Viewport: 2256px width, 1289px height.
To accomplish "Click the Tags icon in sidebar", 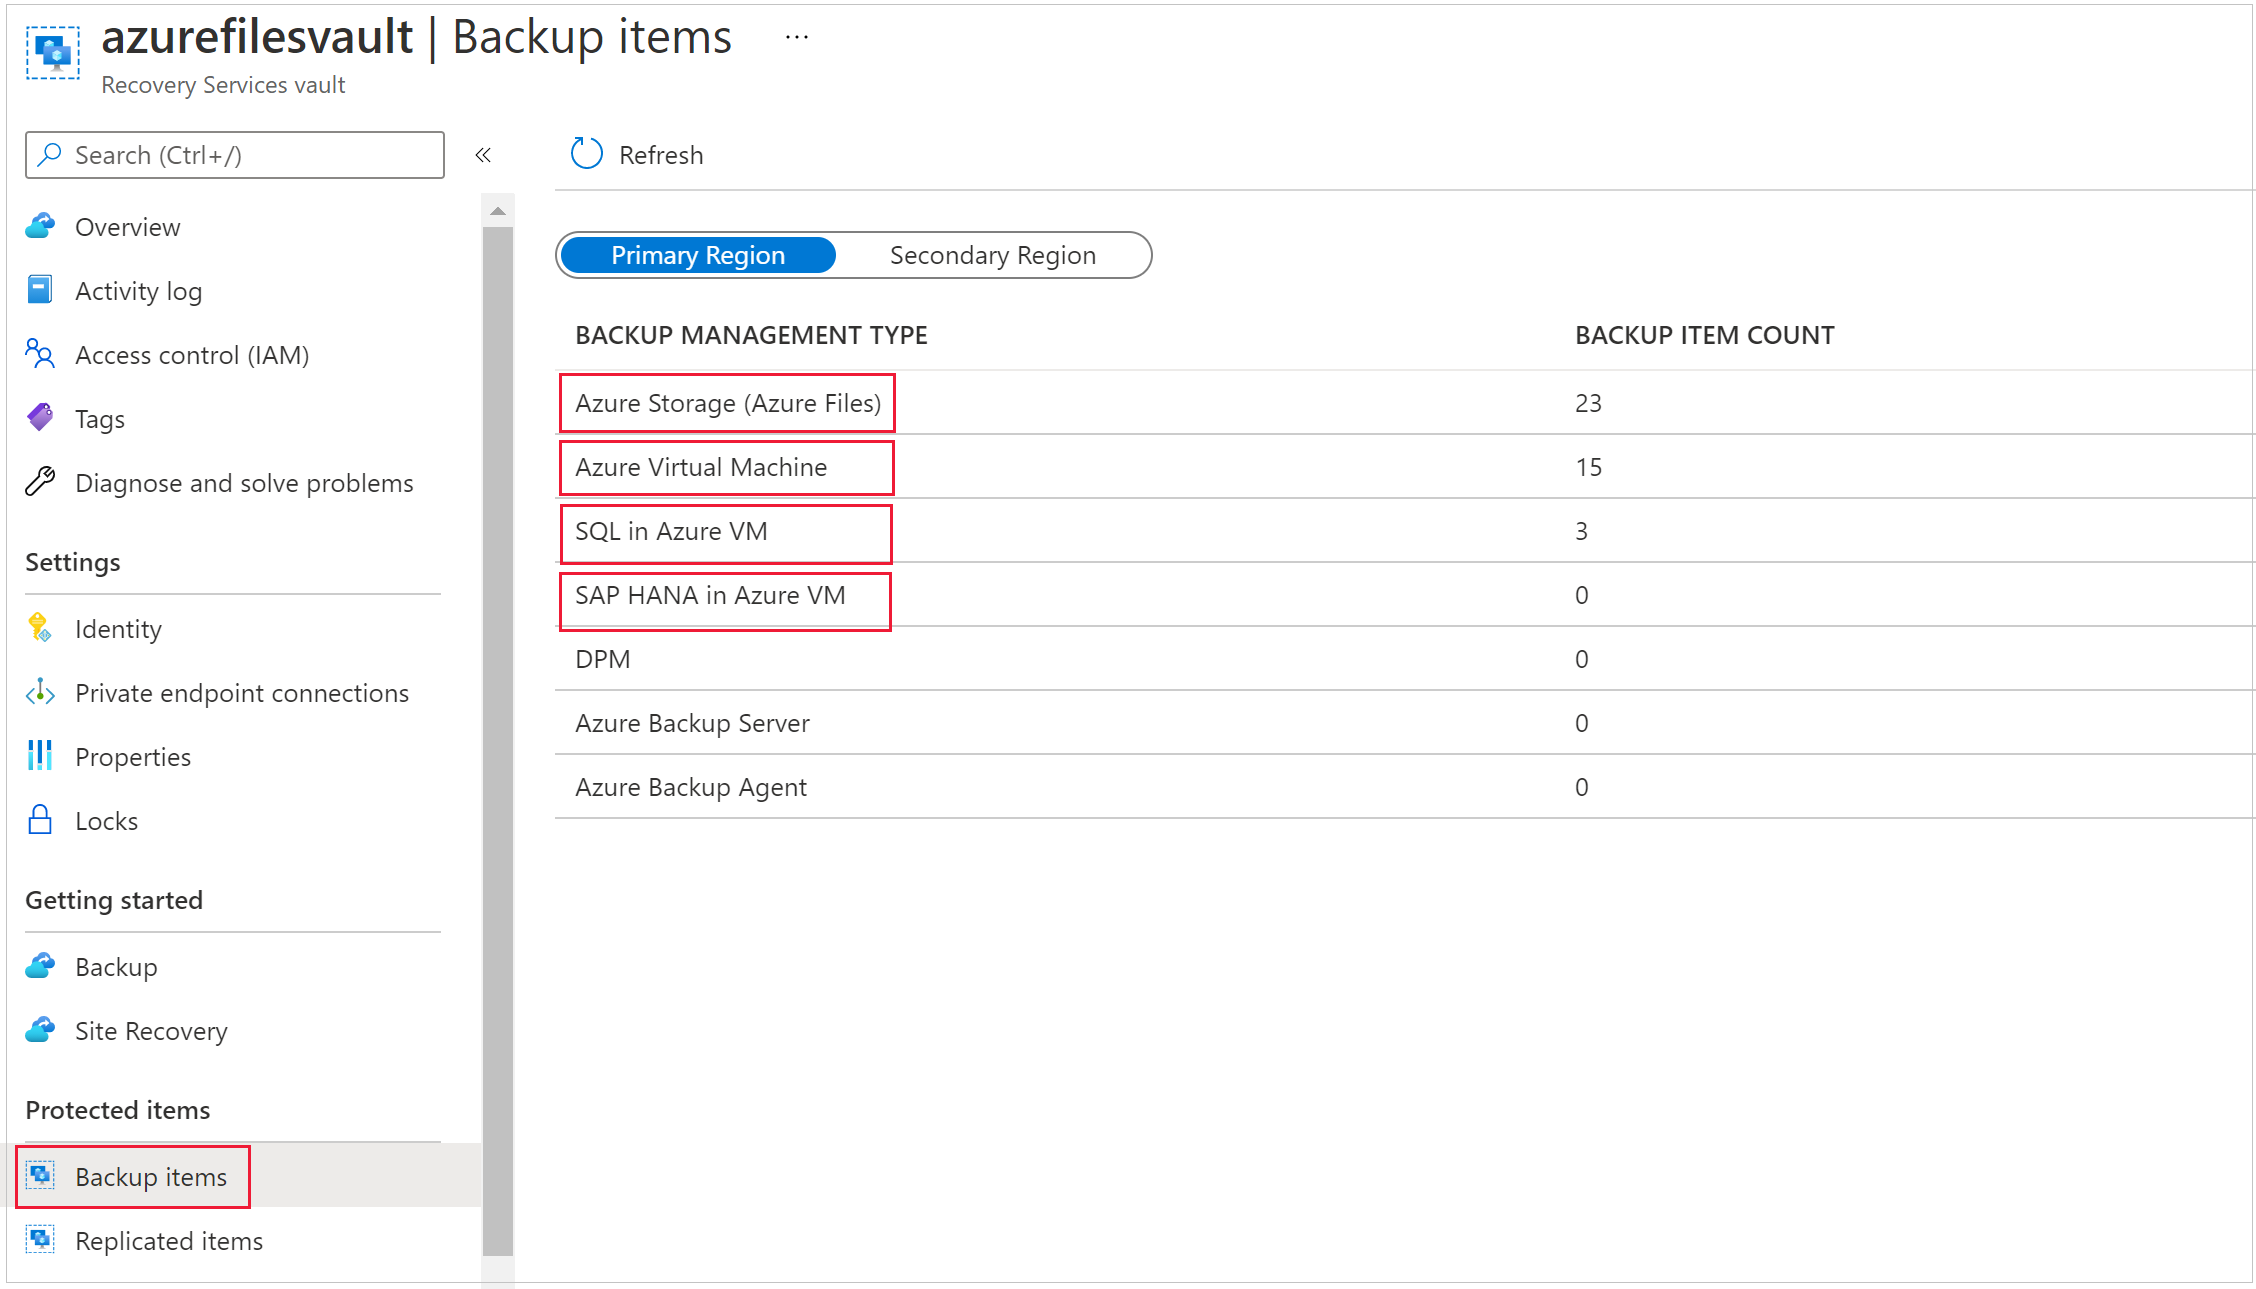I will pyautogui.click(x=42, y=417).
